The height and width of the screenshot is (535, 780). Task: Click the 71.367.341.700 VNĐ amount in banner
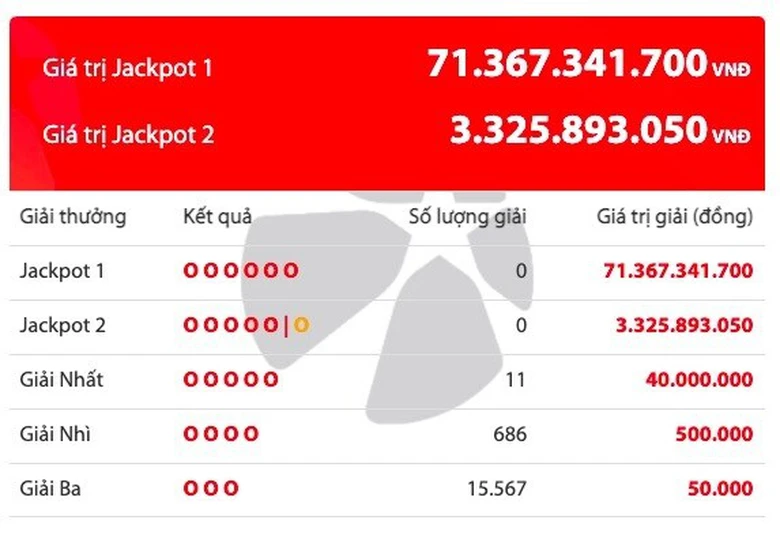[x=588, y=65]
